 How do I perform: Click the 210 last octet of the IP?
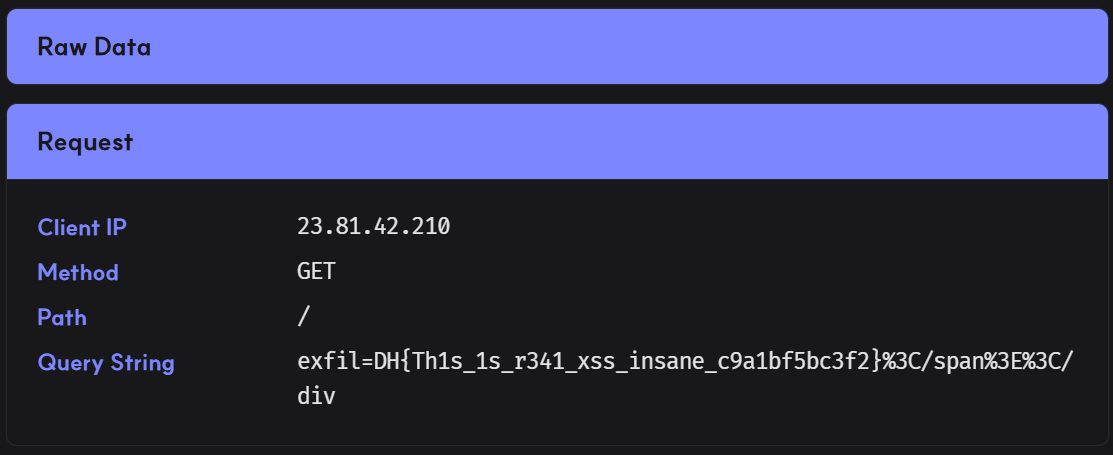(x=432, y=227)
